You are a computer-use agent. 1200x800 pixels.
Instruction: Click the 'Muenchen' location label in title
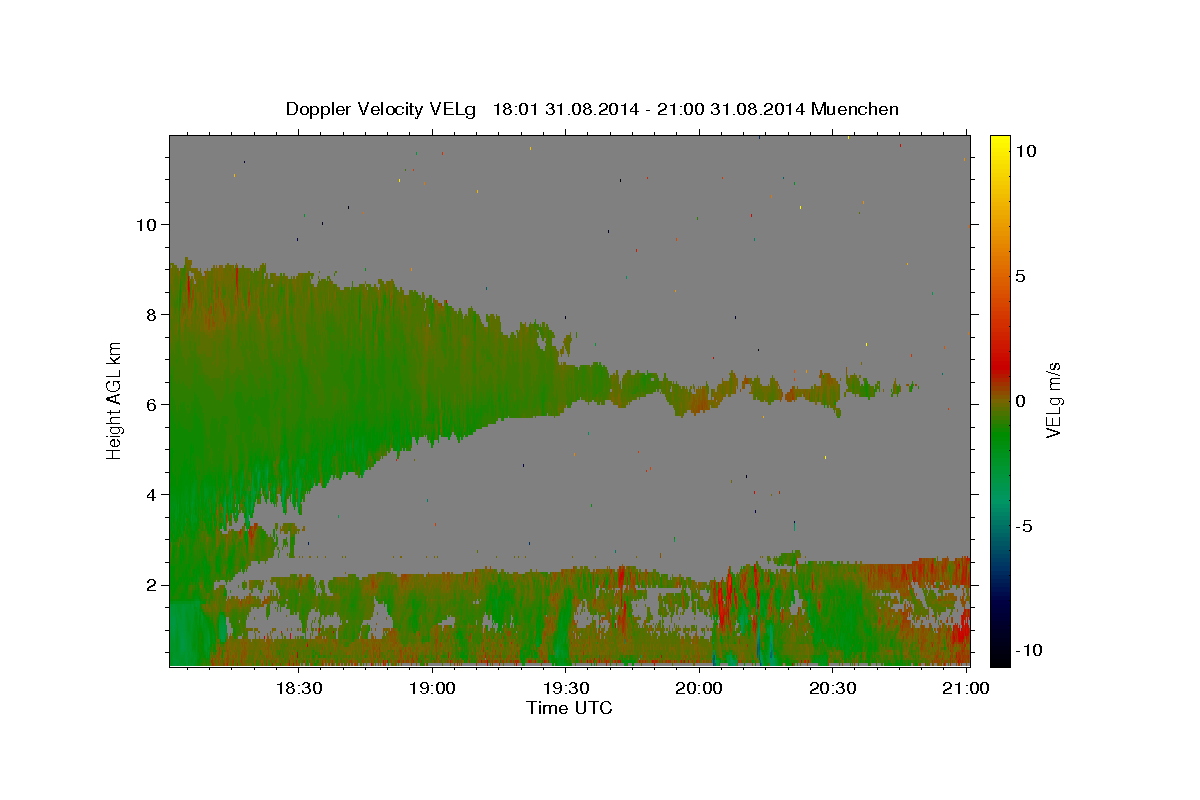[x=855, y=109]
